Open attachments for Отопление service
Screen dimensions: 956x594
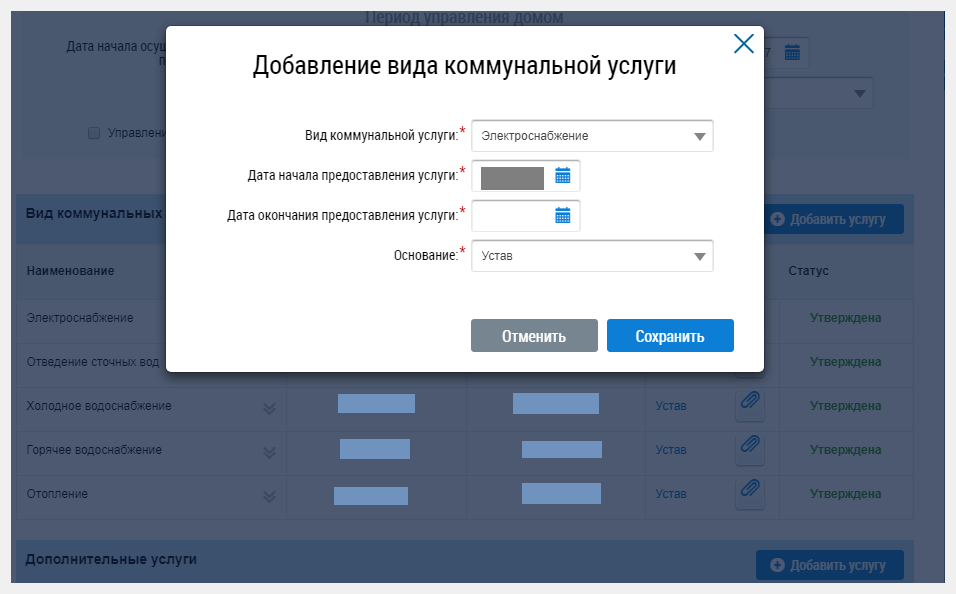(x=750, y=492)
